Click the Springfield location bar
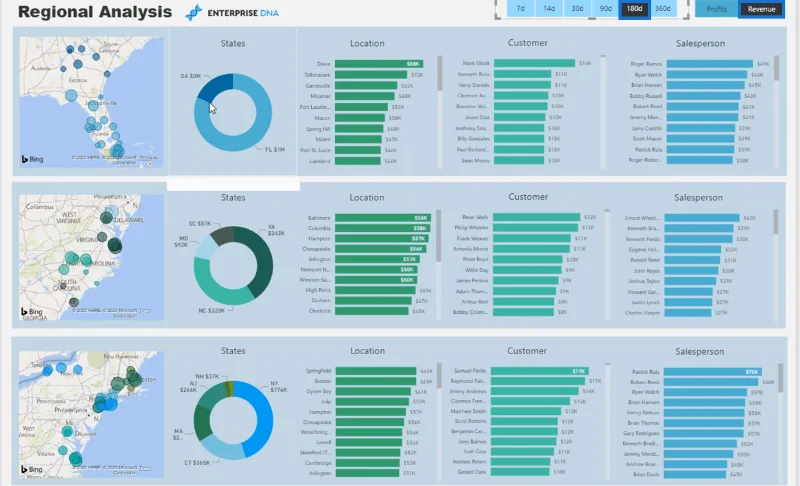This screenshot has width=800, height=486. click(376, 371)
